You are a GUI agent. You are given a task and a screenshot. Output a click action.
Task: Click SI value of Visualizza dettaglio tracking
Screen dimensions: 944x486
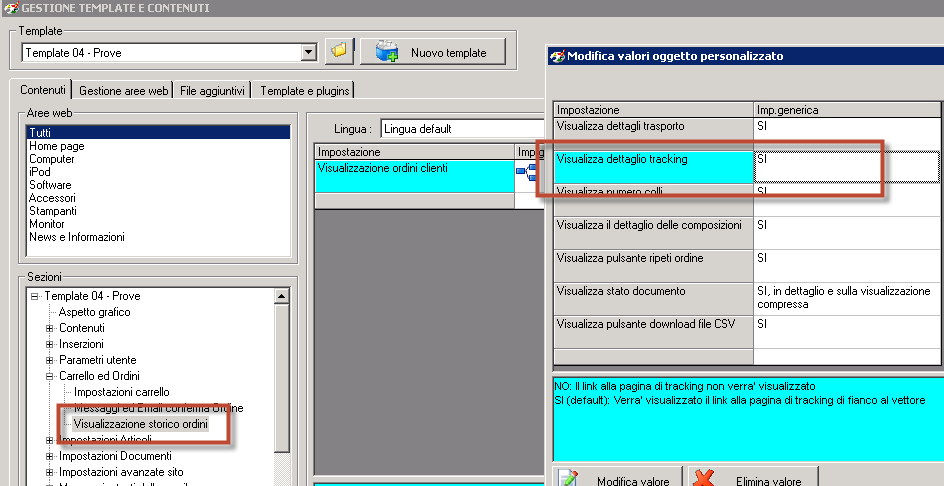[846, 167]
